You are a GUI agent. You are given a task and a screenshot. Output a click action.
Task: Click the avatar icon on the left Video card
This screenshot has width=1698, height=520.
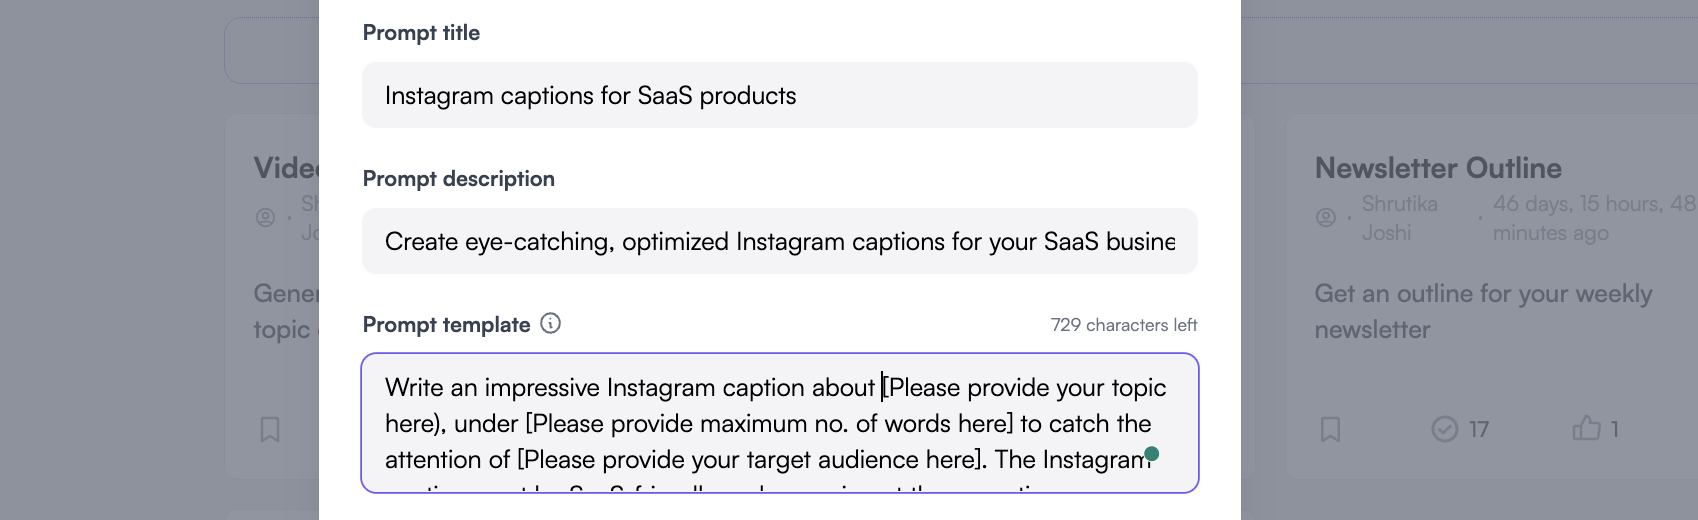coord(265,217)
